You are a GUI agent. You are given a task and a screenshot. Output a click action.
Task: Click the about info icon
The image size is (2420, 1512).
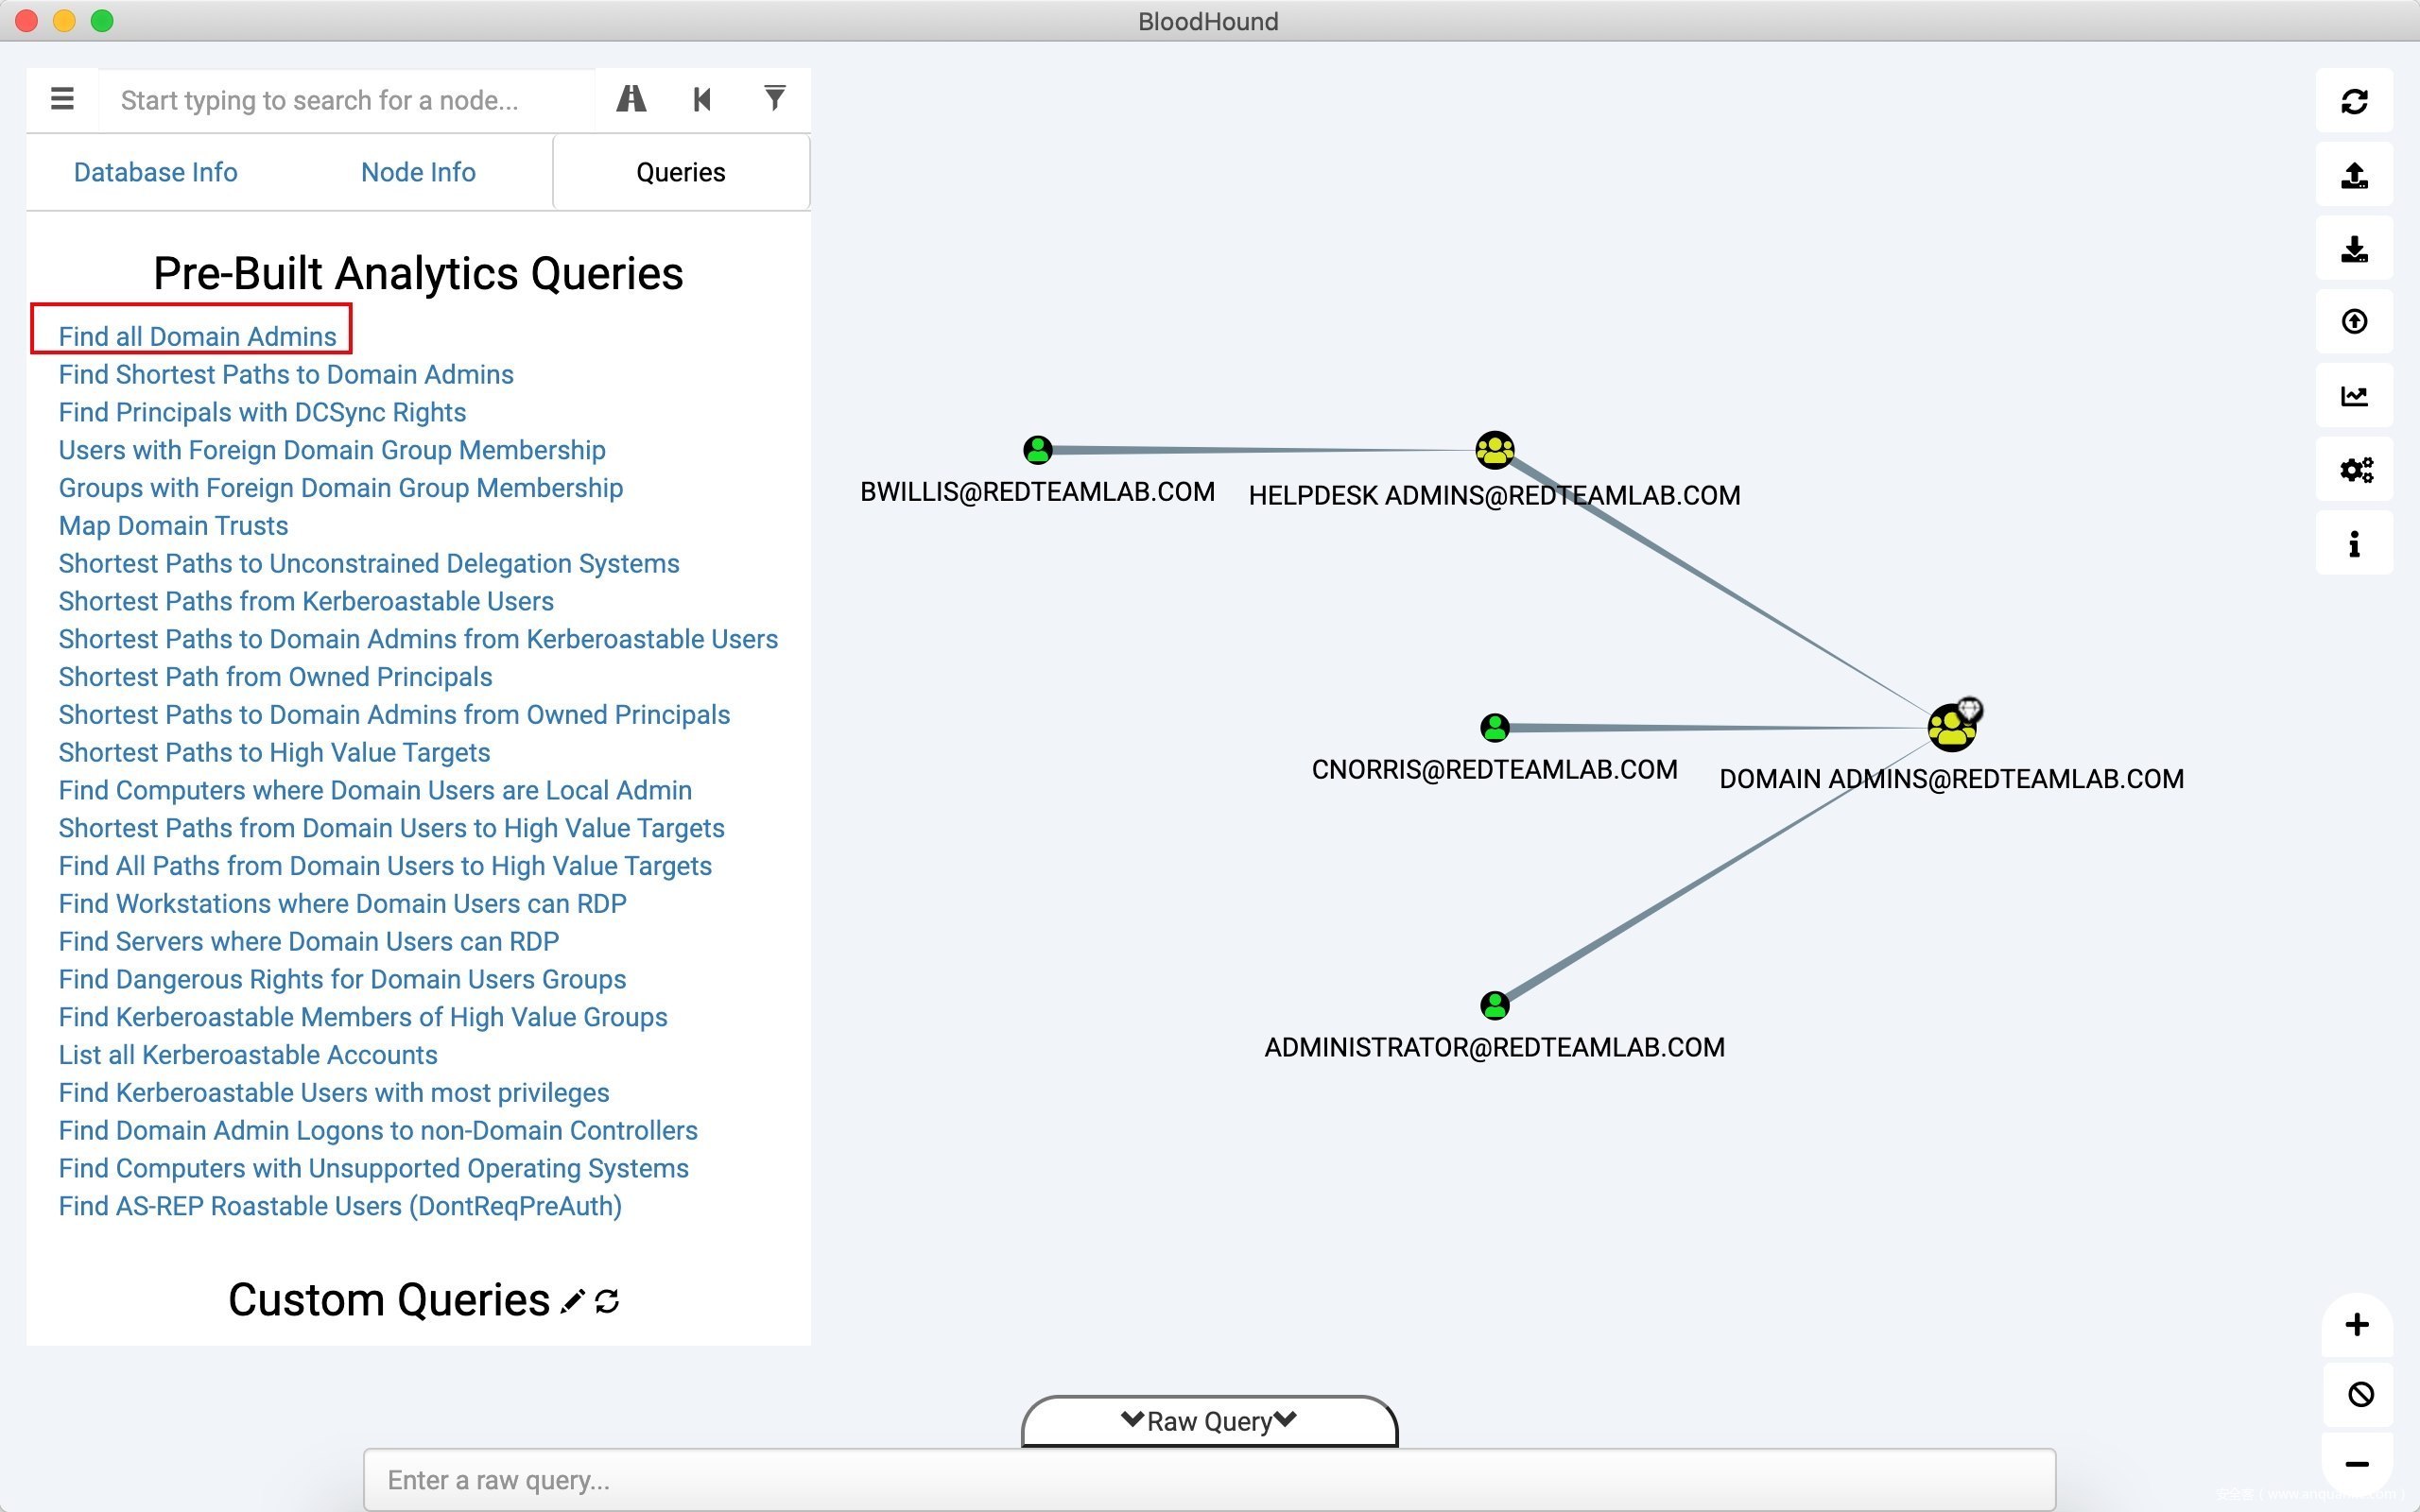click(x=2354, y=544)
